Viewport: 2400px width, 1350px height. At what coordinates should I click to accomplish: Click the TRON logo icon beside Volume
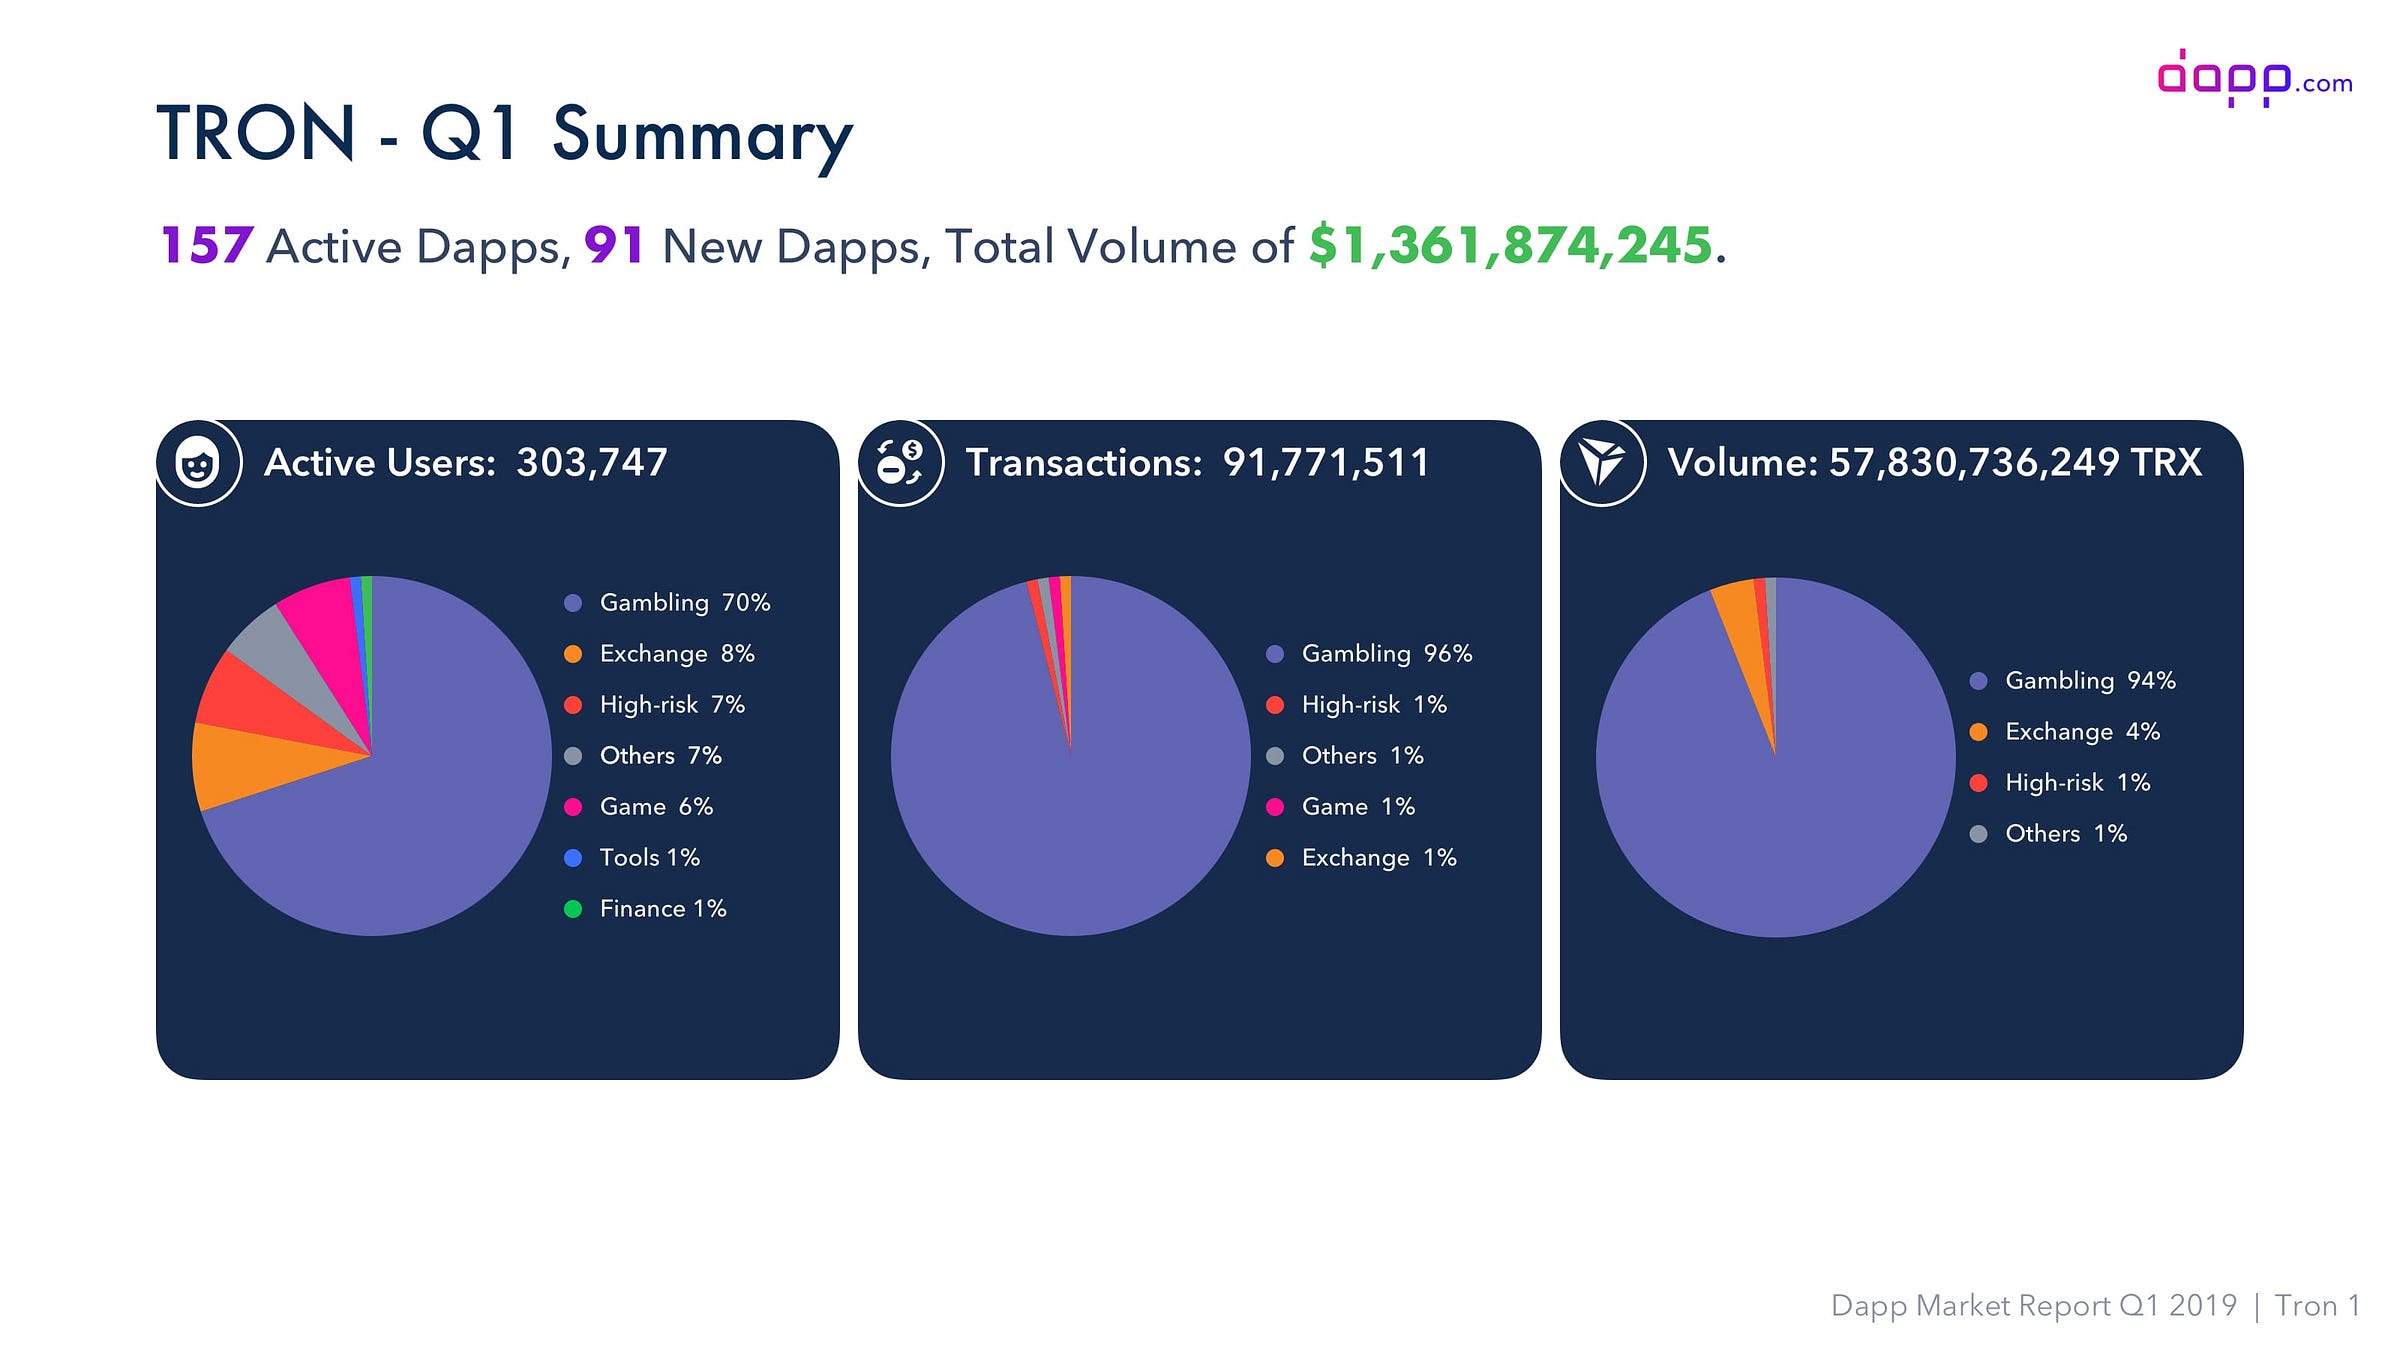(x=1602, y=463)
